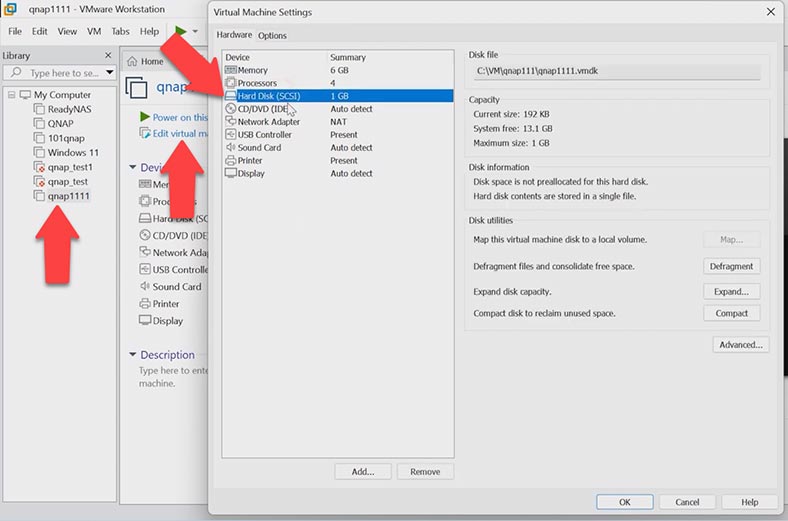Collapse the My Computer tree node
The image size is (788, 521).
[12, 94]
